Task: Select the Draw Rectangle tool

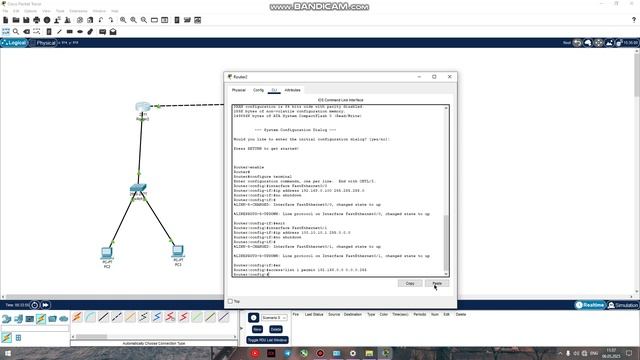Action: click(x=70, y=31)
